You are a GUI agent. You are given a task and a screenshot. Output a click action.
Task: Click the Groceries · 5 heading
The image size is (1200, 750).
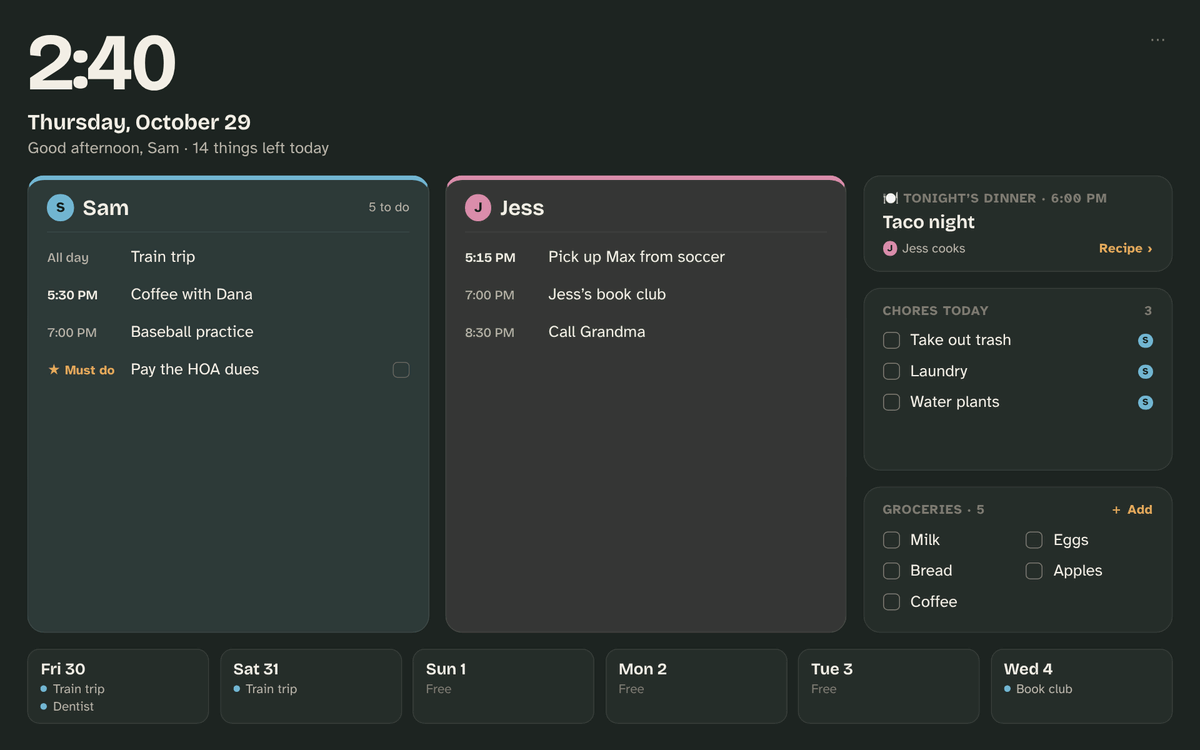click(x=933, y=509)
